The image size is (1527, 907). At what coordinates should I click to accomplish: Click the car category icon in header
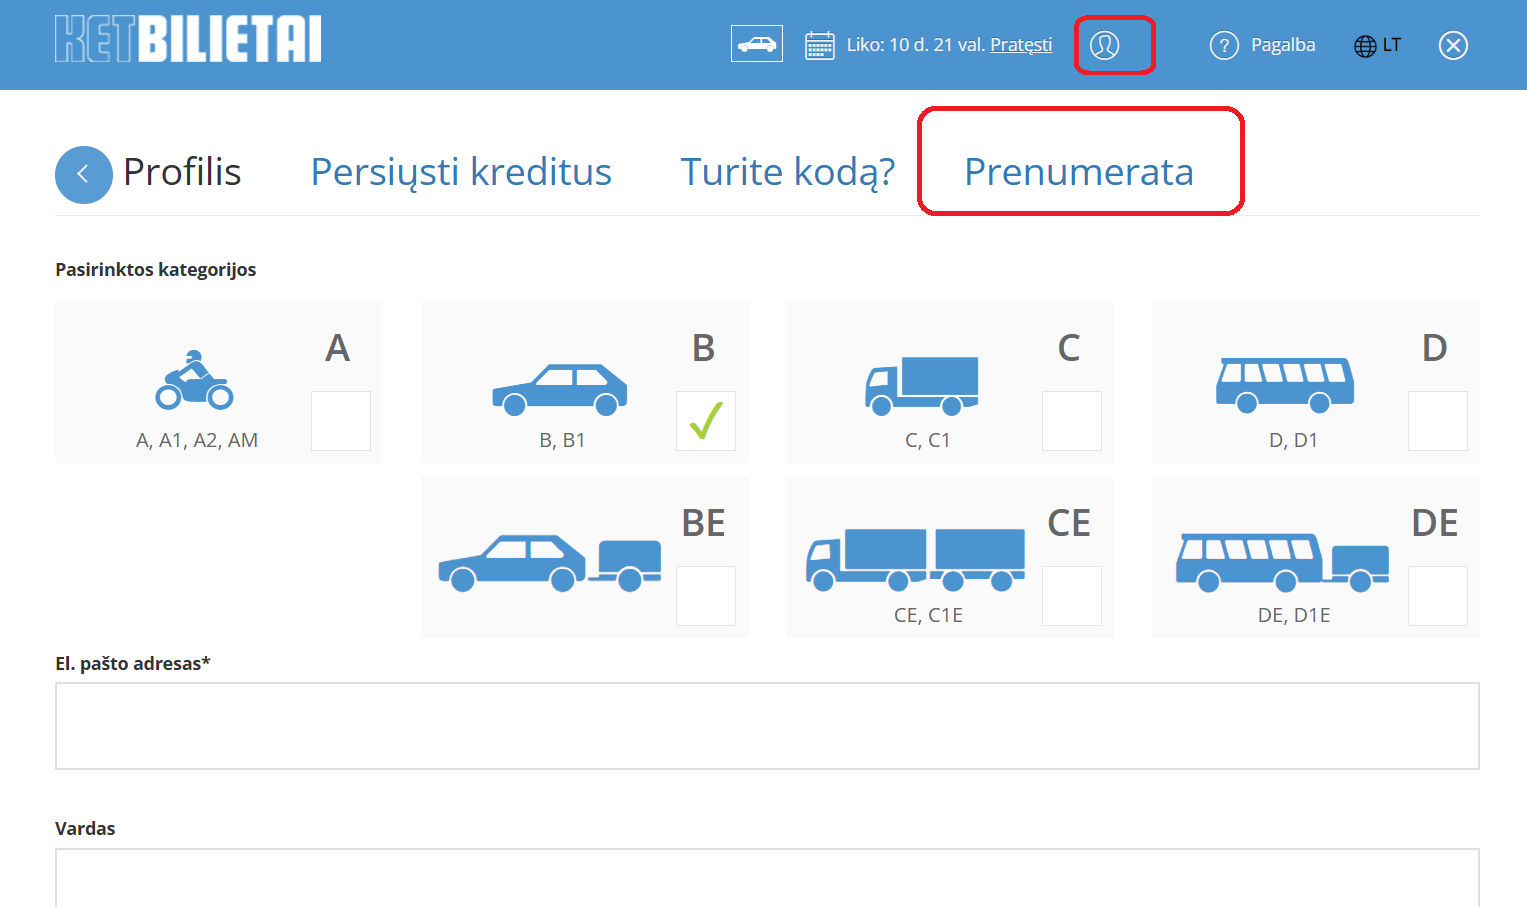[756, 45]
